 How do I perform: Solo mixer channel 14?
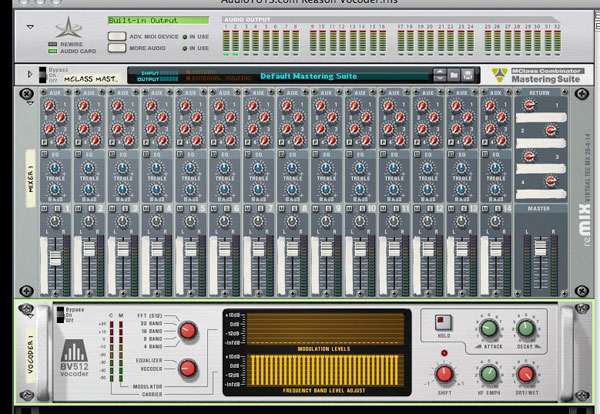[x=498, y=209]
